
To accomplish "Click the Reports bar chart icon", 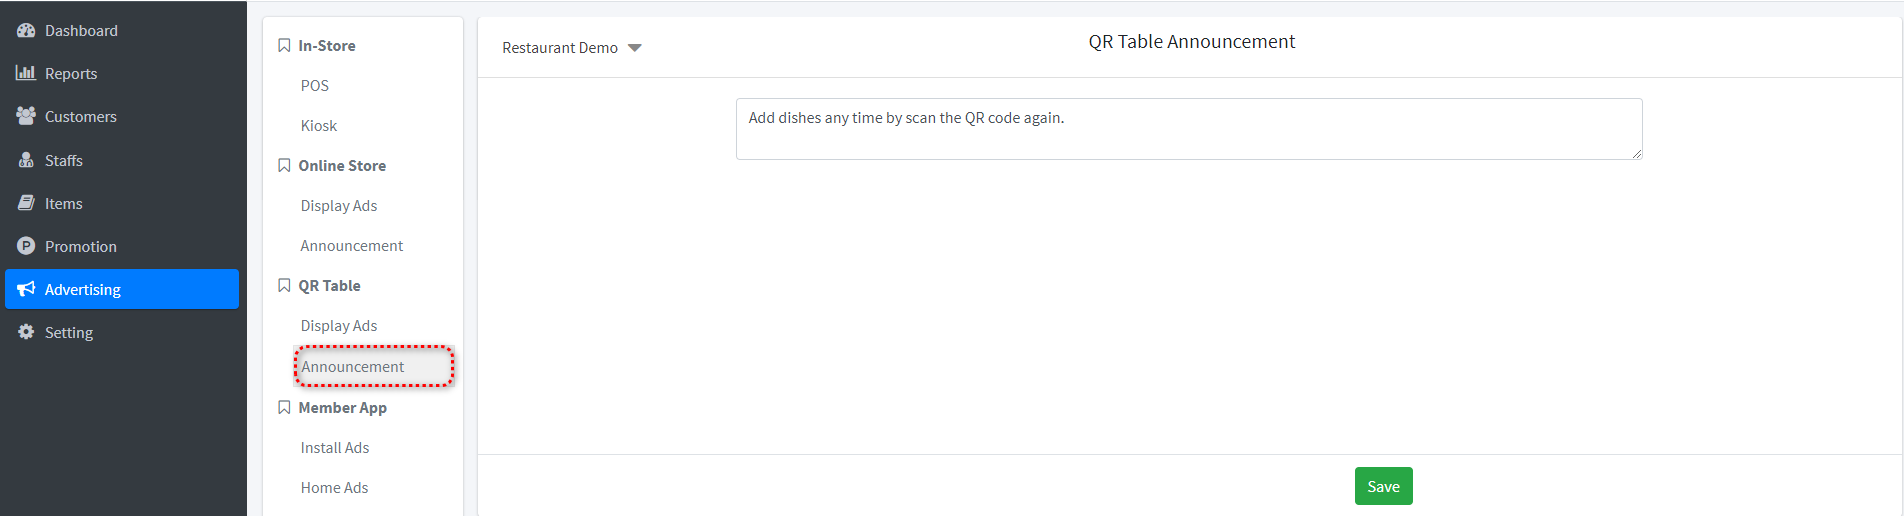I will click(26, 73).
